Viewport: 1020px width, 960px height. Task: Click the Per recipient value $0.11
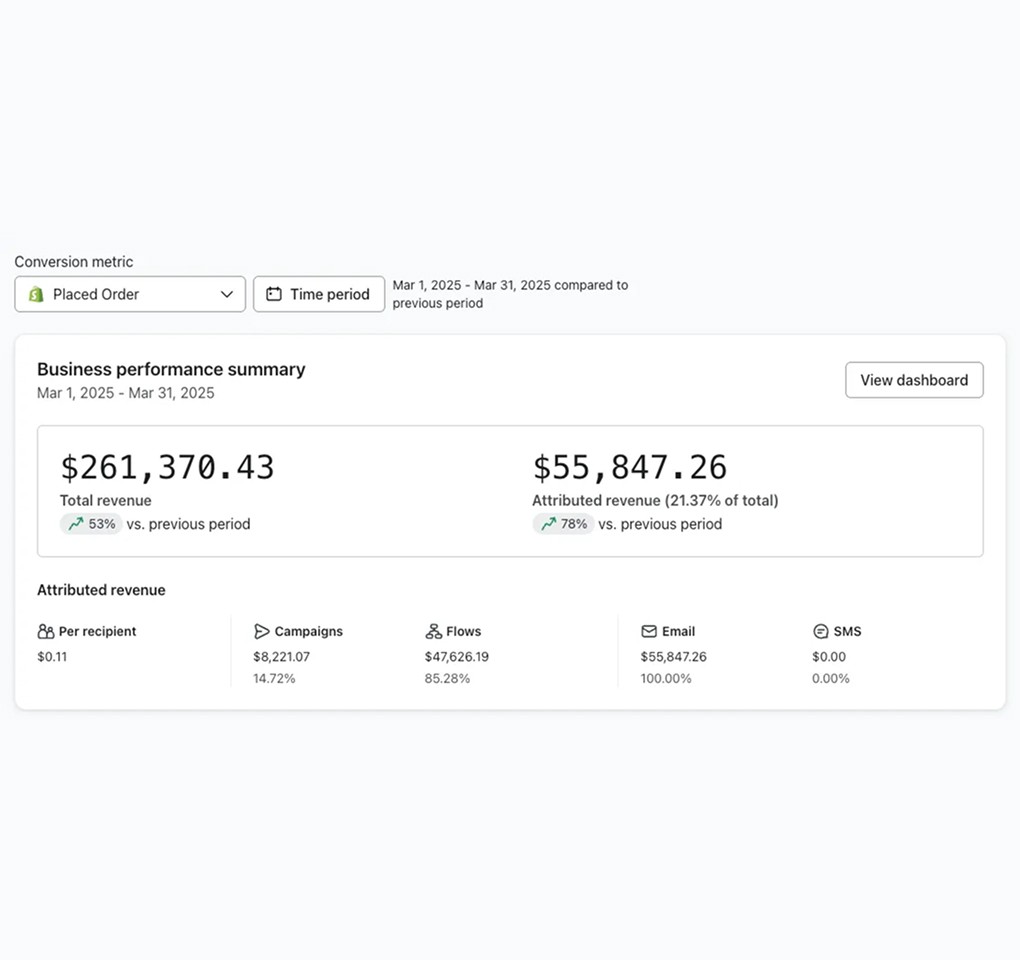point(52,656)
